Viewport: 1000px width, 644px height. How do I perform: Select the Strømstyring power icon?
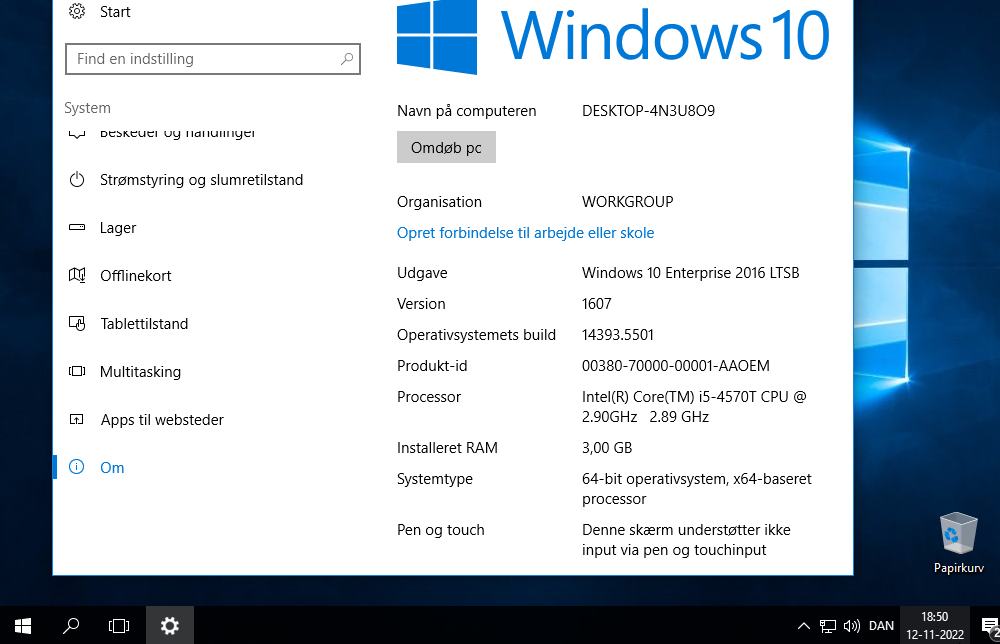click(x=77, y=179)
